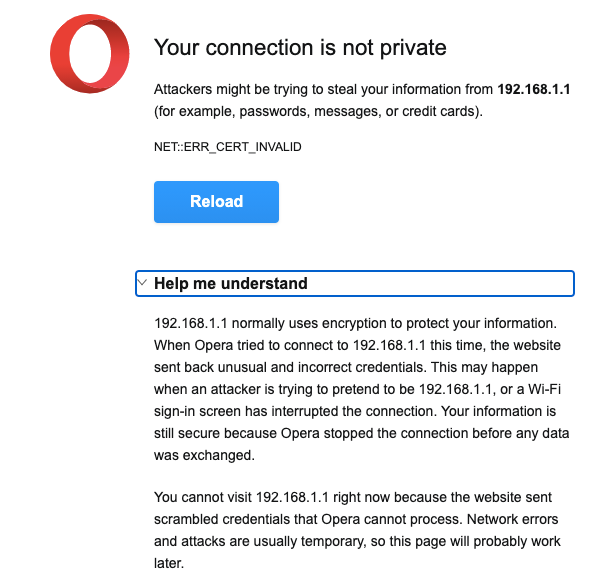The height and width of the screenshot is (577, 603).
Task: Click the chevron beside Help me understand
Action: pyautogui.click(x=143, y=283)
